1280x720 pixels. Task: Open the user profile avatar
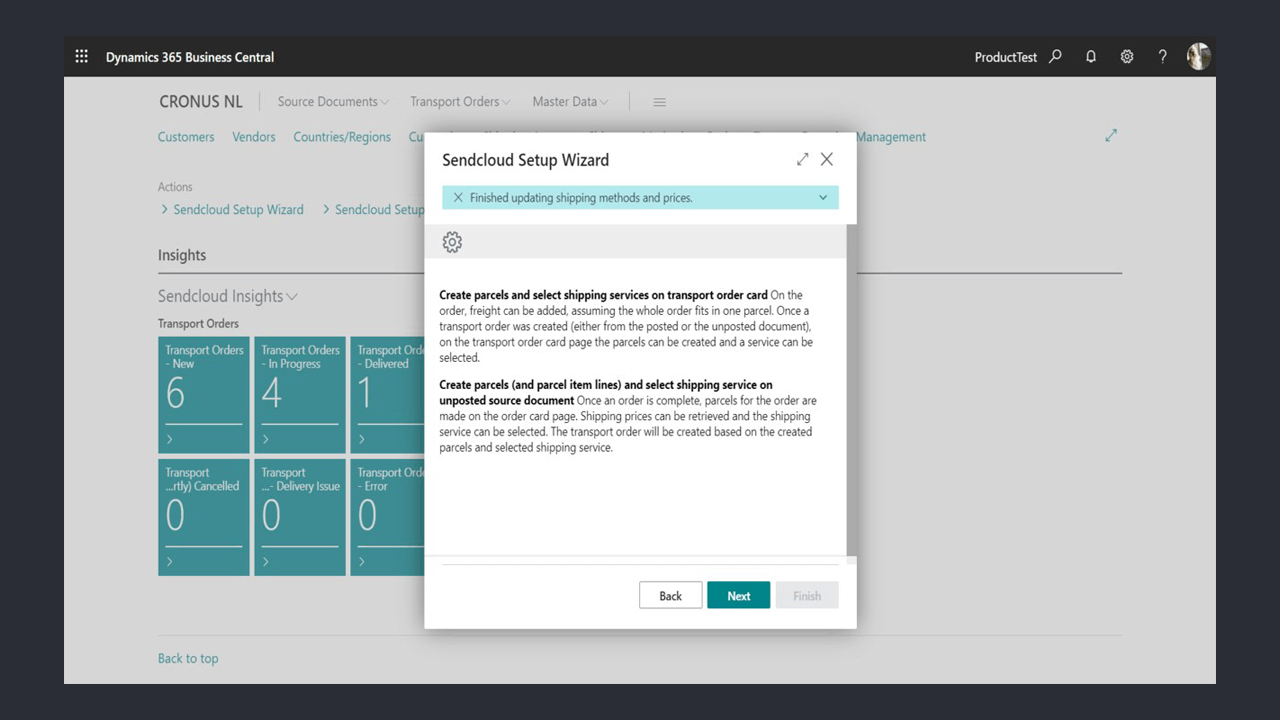pyautogui.click(x=1199, y=57)
